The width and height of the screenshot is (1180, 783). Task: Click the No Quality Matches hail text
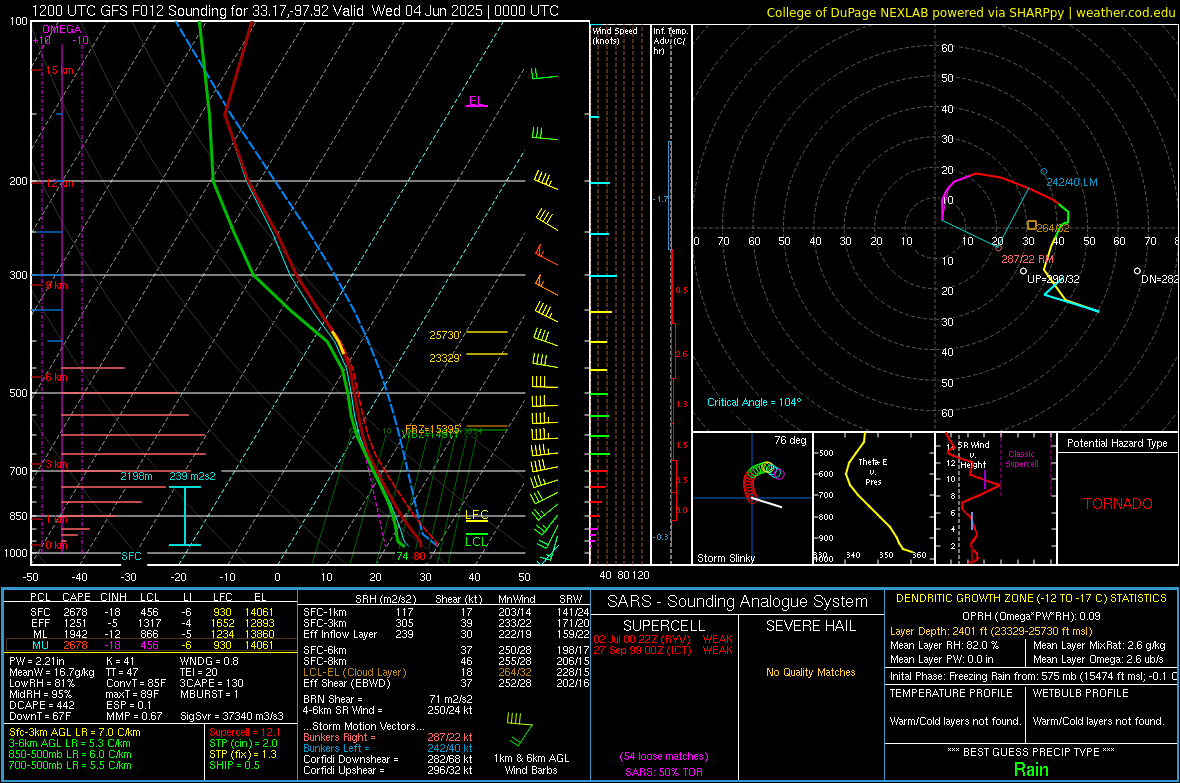(810, 672)
